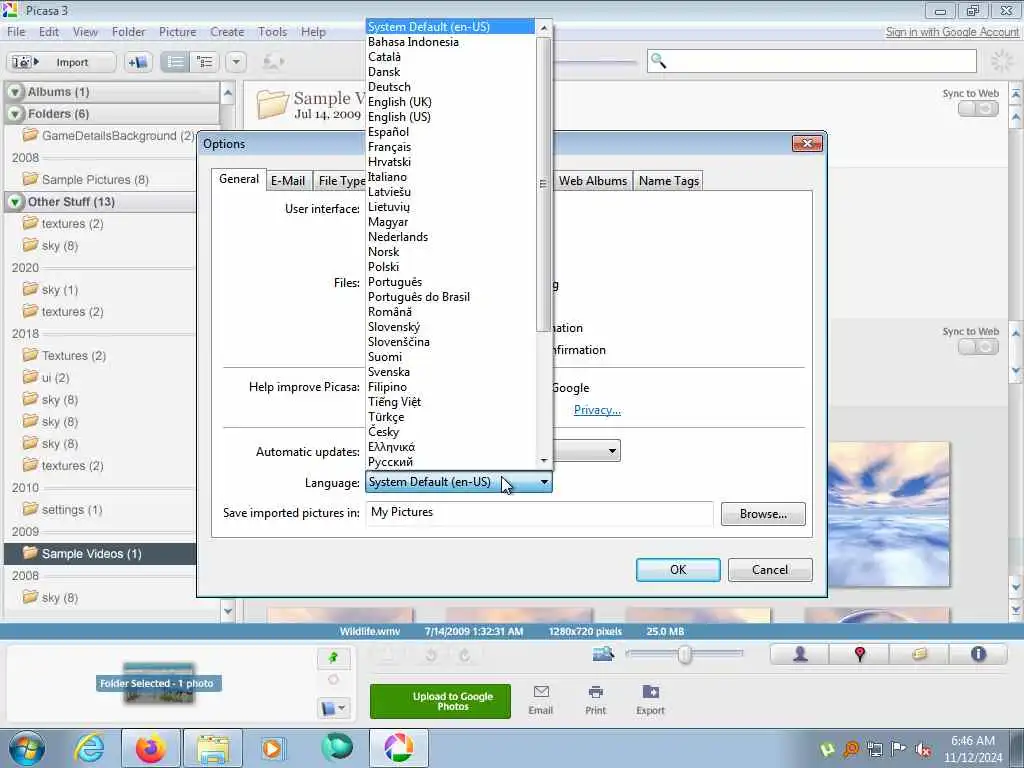The height and width of the screenshot is (768, 1024).
Task: Open the view filter dropdown arrow in toolbar
Action: (236, 62)
